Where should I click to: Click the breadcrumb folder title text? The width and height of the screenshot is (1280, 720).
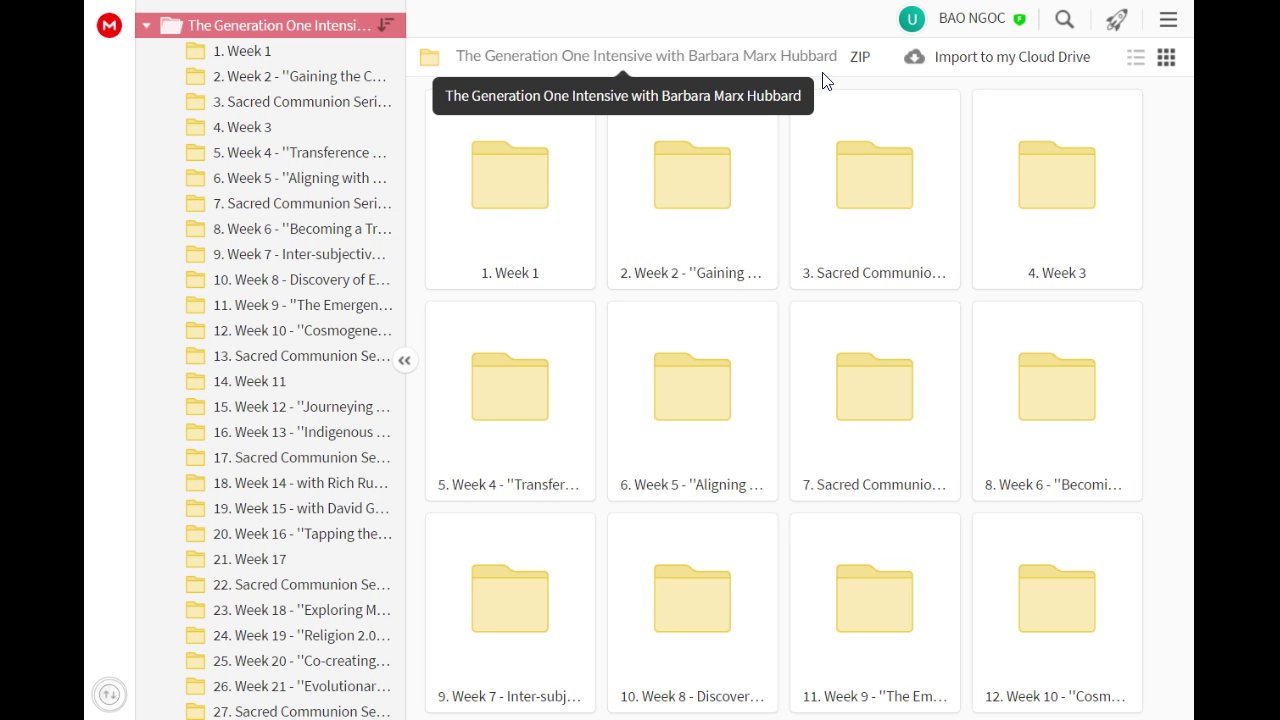coord(646,56)
